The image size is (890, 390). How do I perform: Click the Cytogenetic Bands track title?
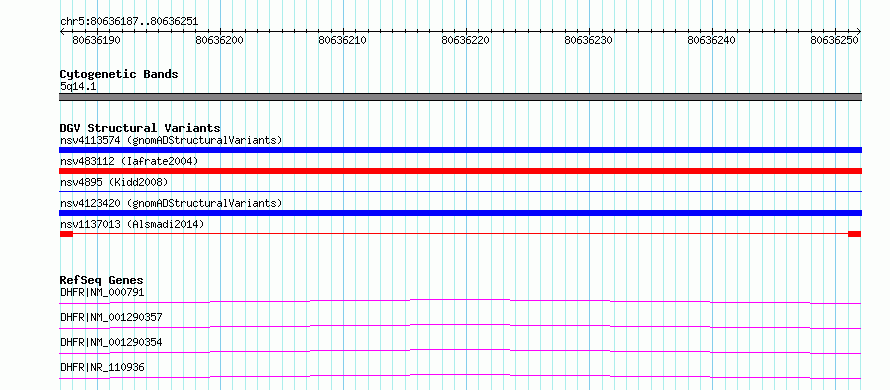point(119,74)
